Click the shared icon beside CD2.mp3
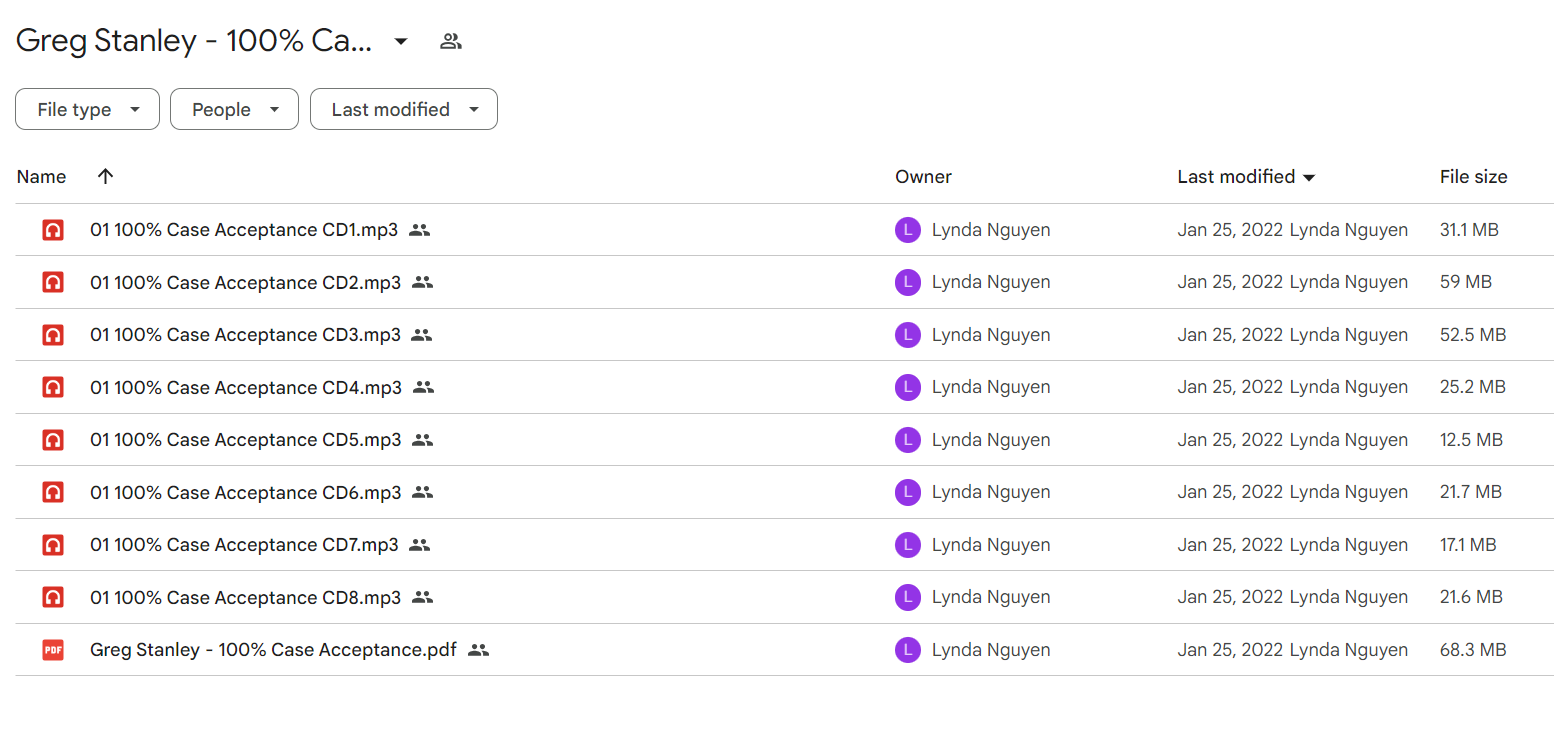This screenshot has width=1554, height=745. pos(422,283)
